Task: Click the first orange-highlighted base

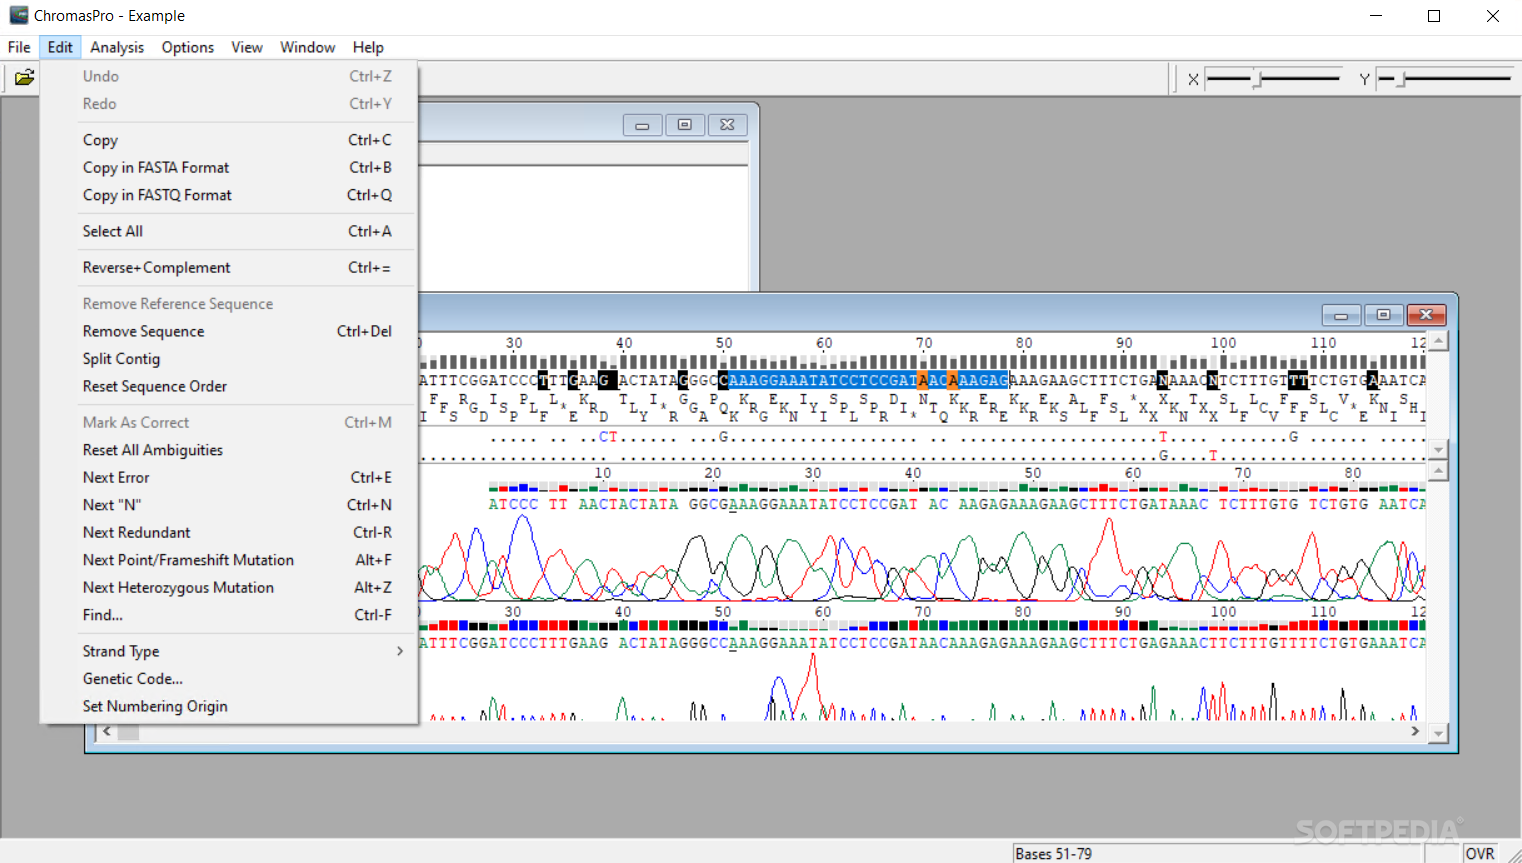Action: [922, 380]
